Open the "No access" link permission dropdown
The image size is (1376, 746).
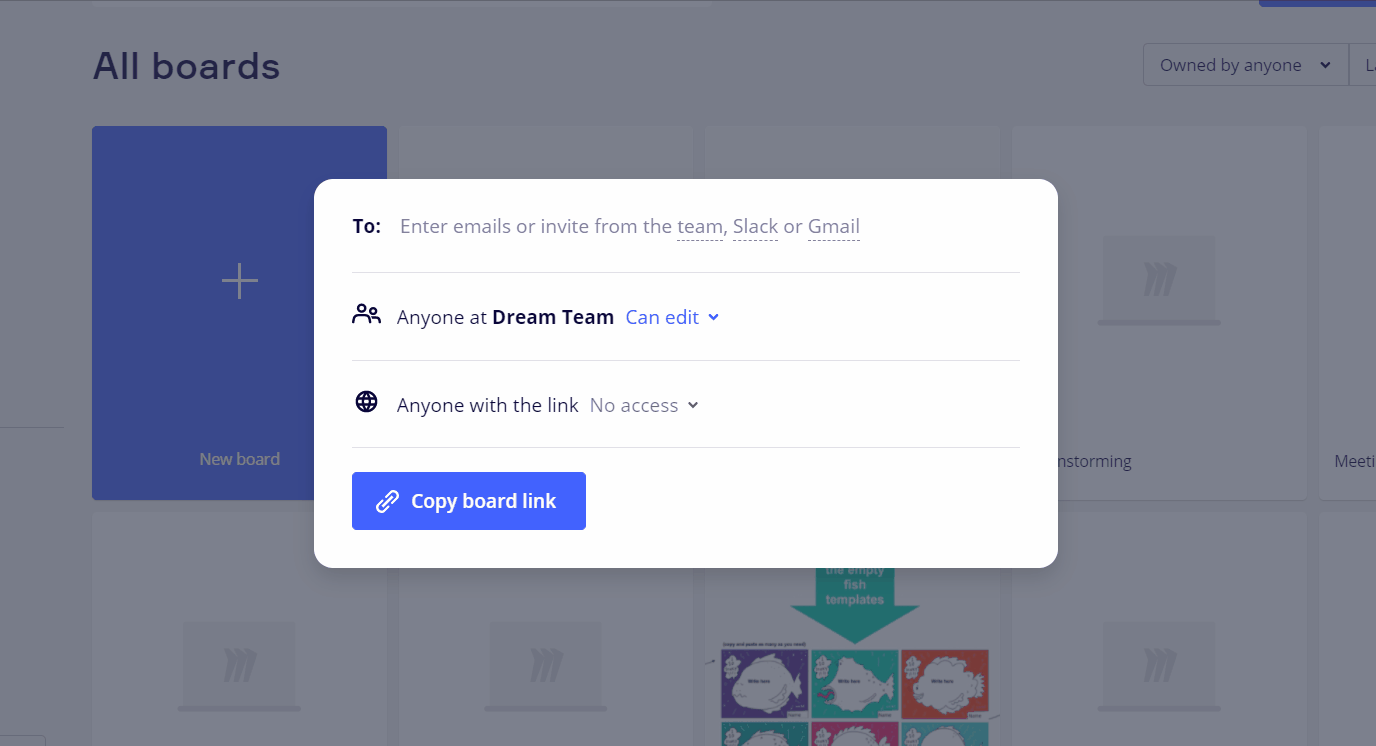pos(644,405)
